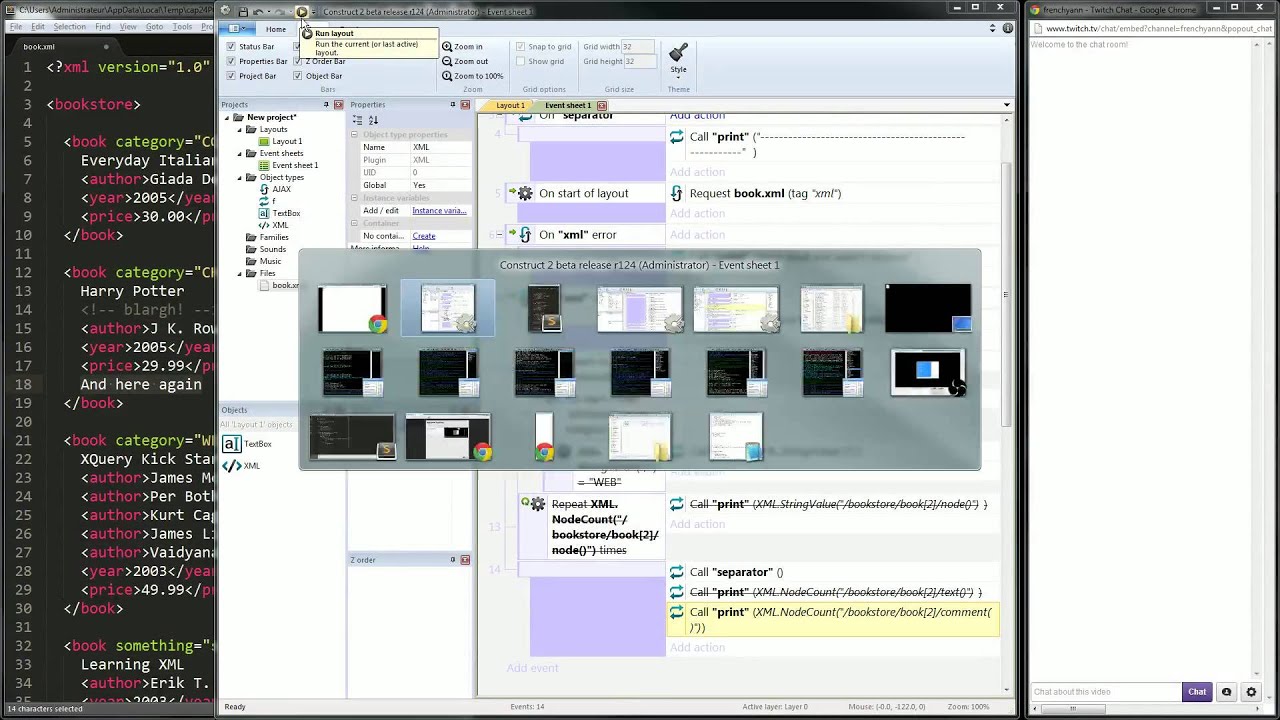Close the Z order panel

(x=465, y=560)
